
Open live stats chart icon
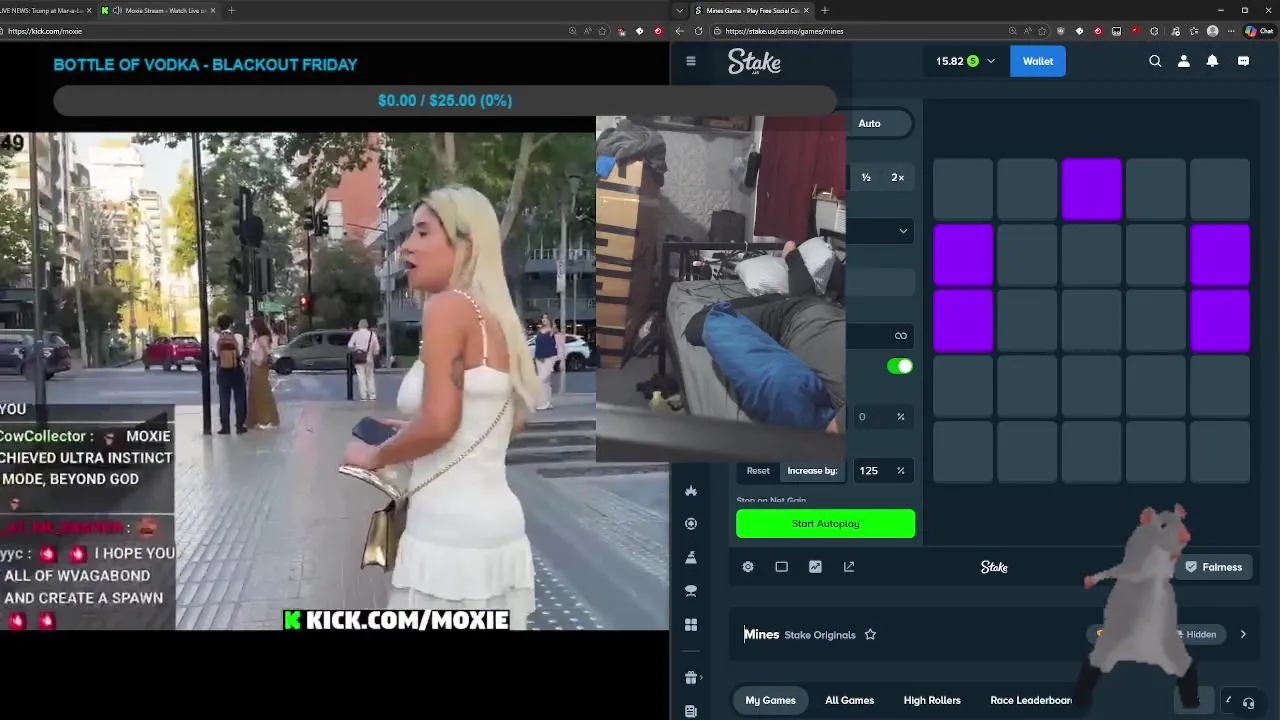[815, 567]
